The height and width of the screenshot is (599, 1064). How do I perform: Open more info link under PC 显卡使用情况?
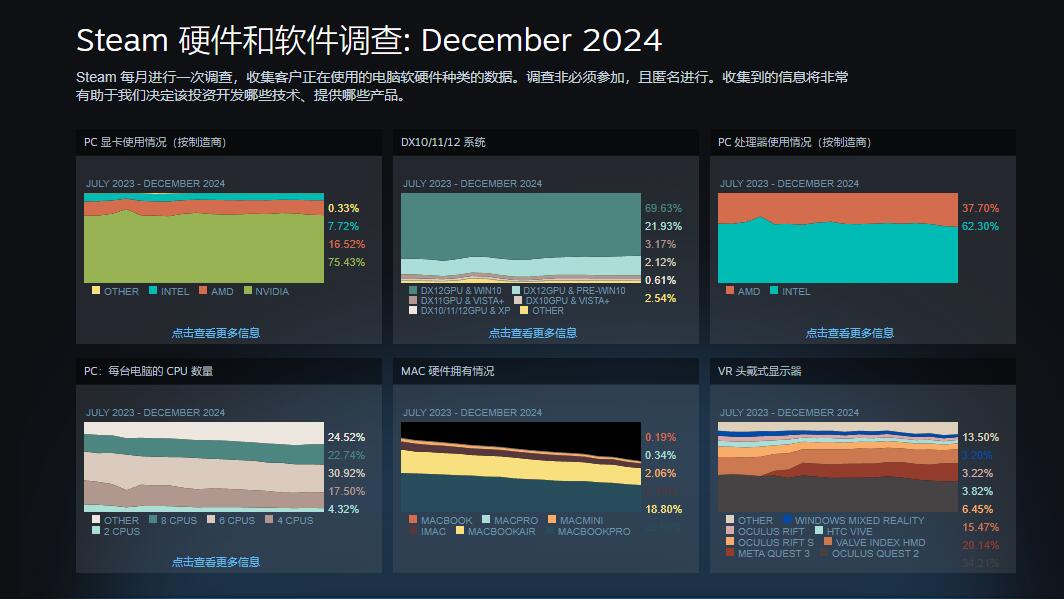[215, 333]
